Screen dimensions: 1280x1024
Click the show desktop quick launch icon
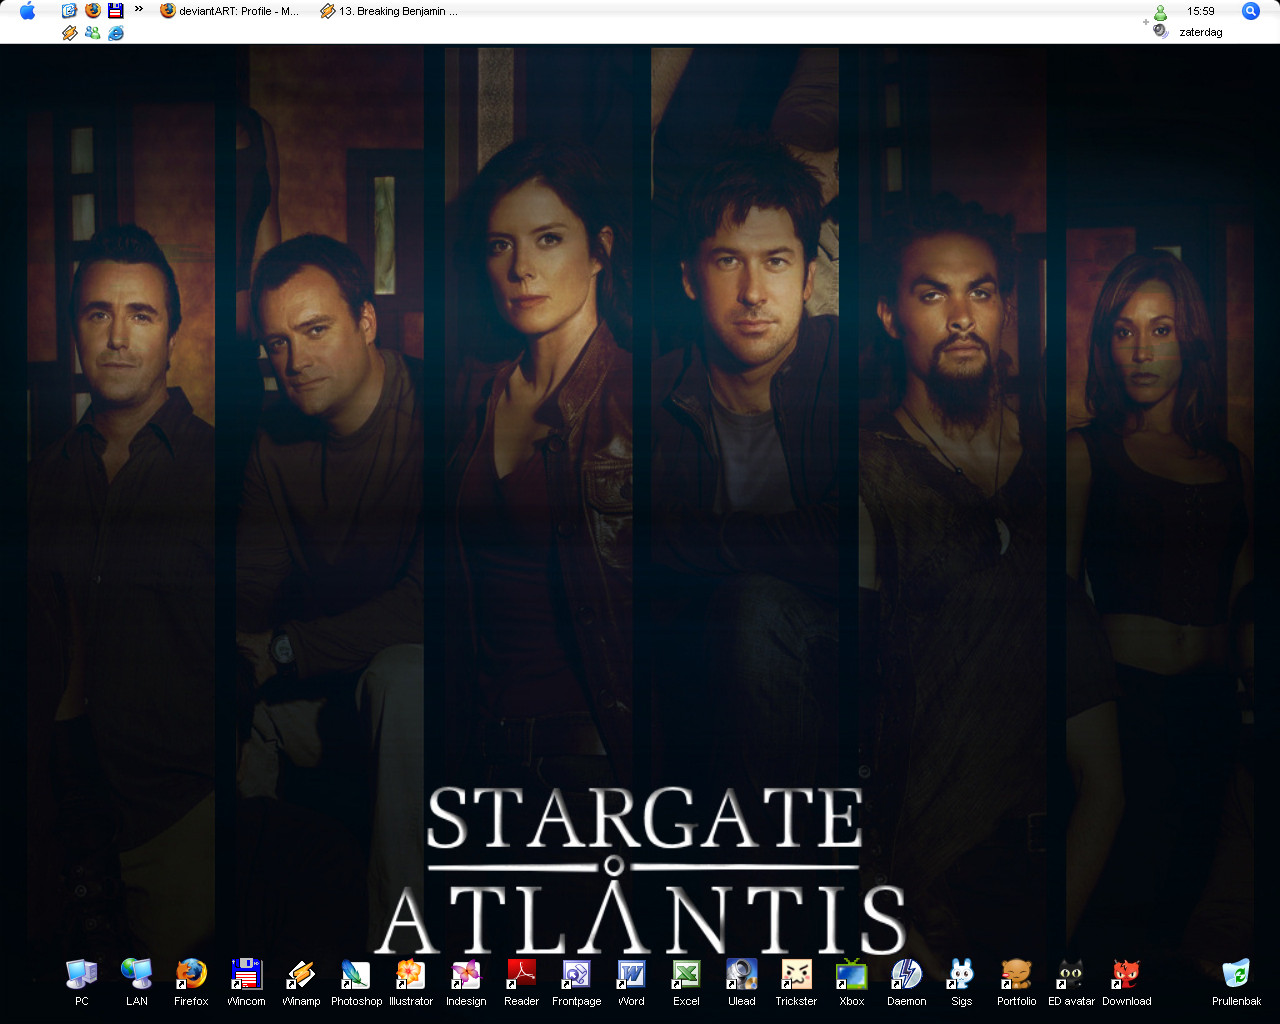point(69,11)
